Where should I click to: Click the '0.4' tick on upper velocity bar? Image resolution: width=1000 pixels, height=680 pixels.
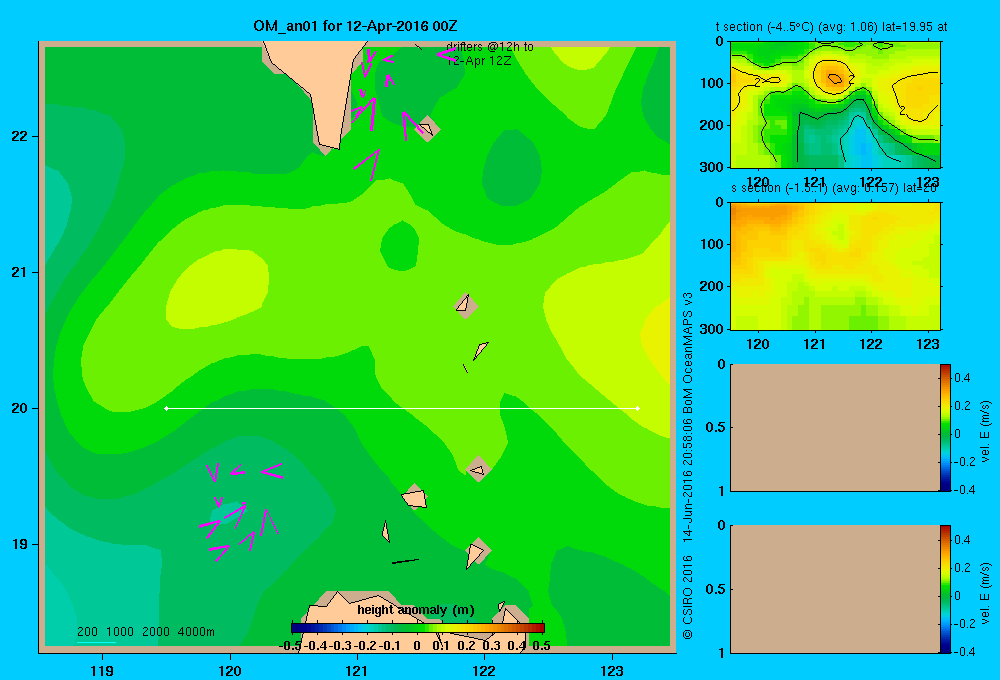[962, 378]
